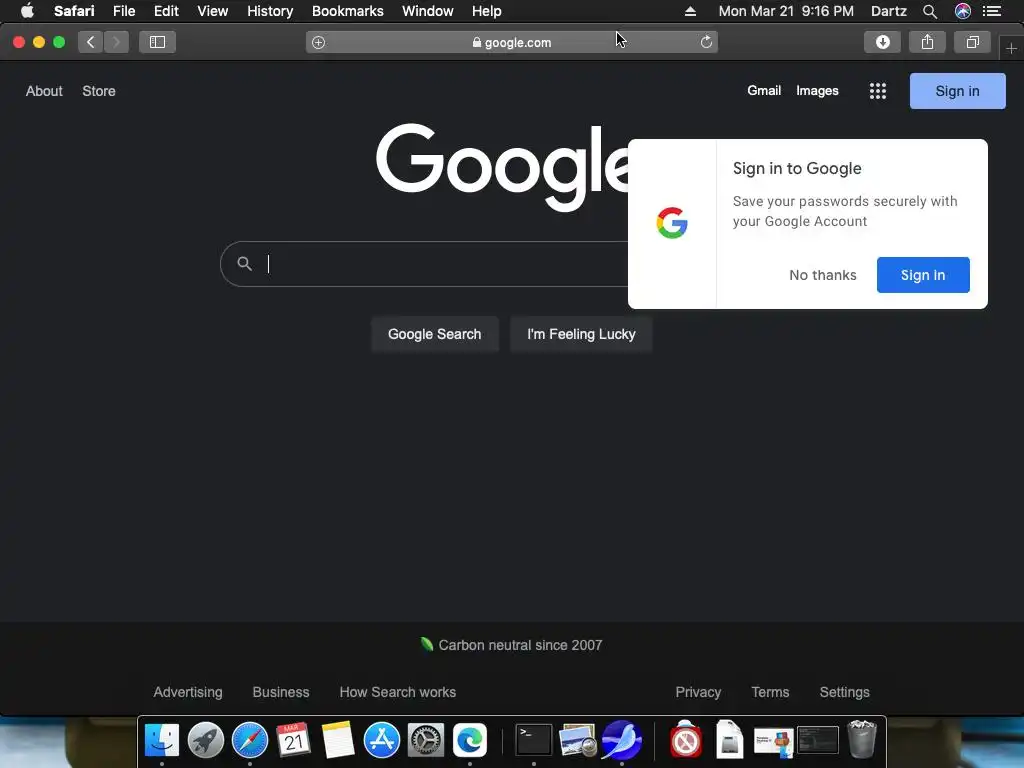Open Notification Center list icon

(x=992, y=11)
